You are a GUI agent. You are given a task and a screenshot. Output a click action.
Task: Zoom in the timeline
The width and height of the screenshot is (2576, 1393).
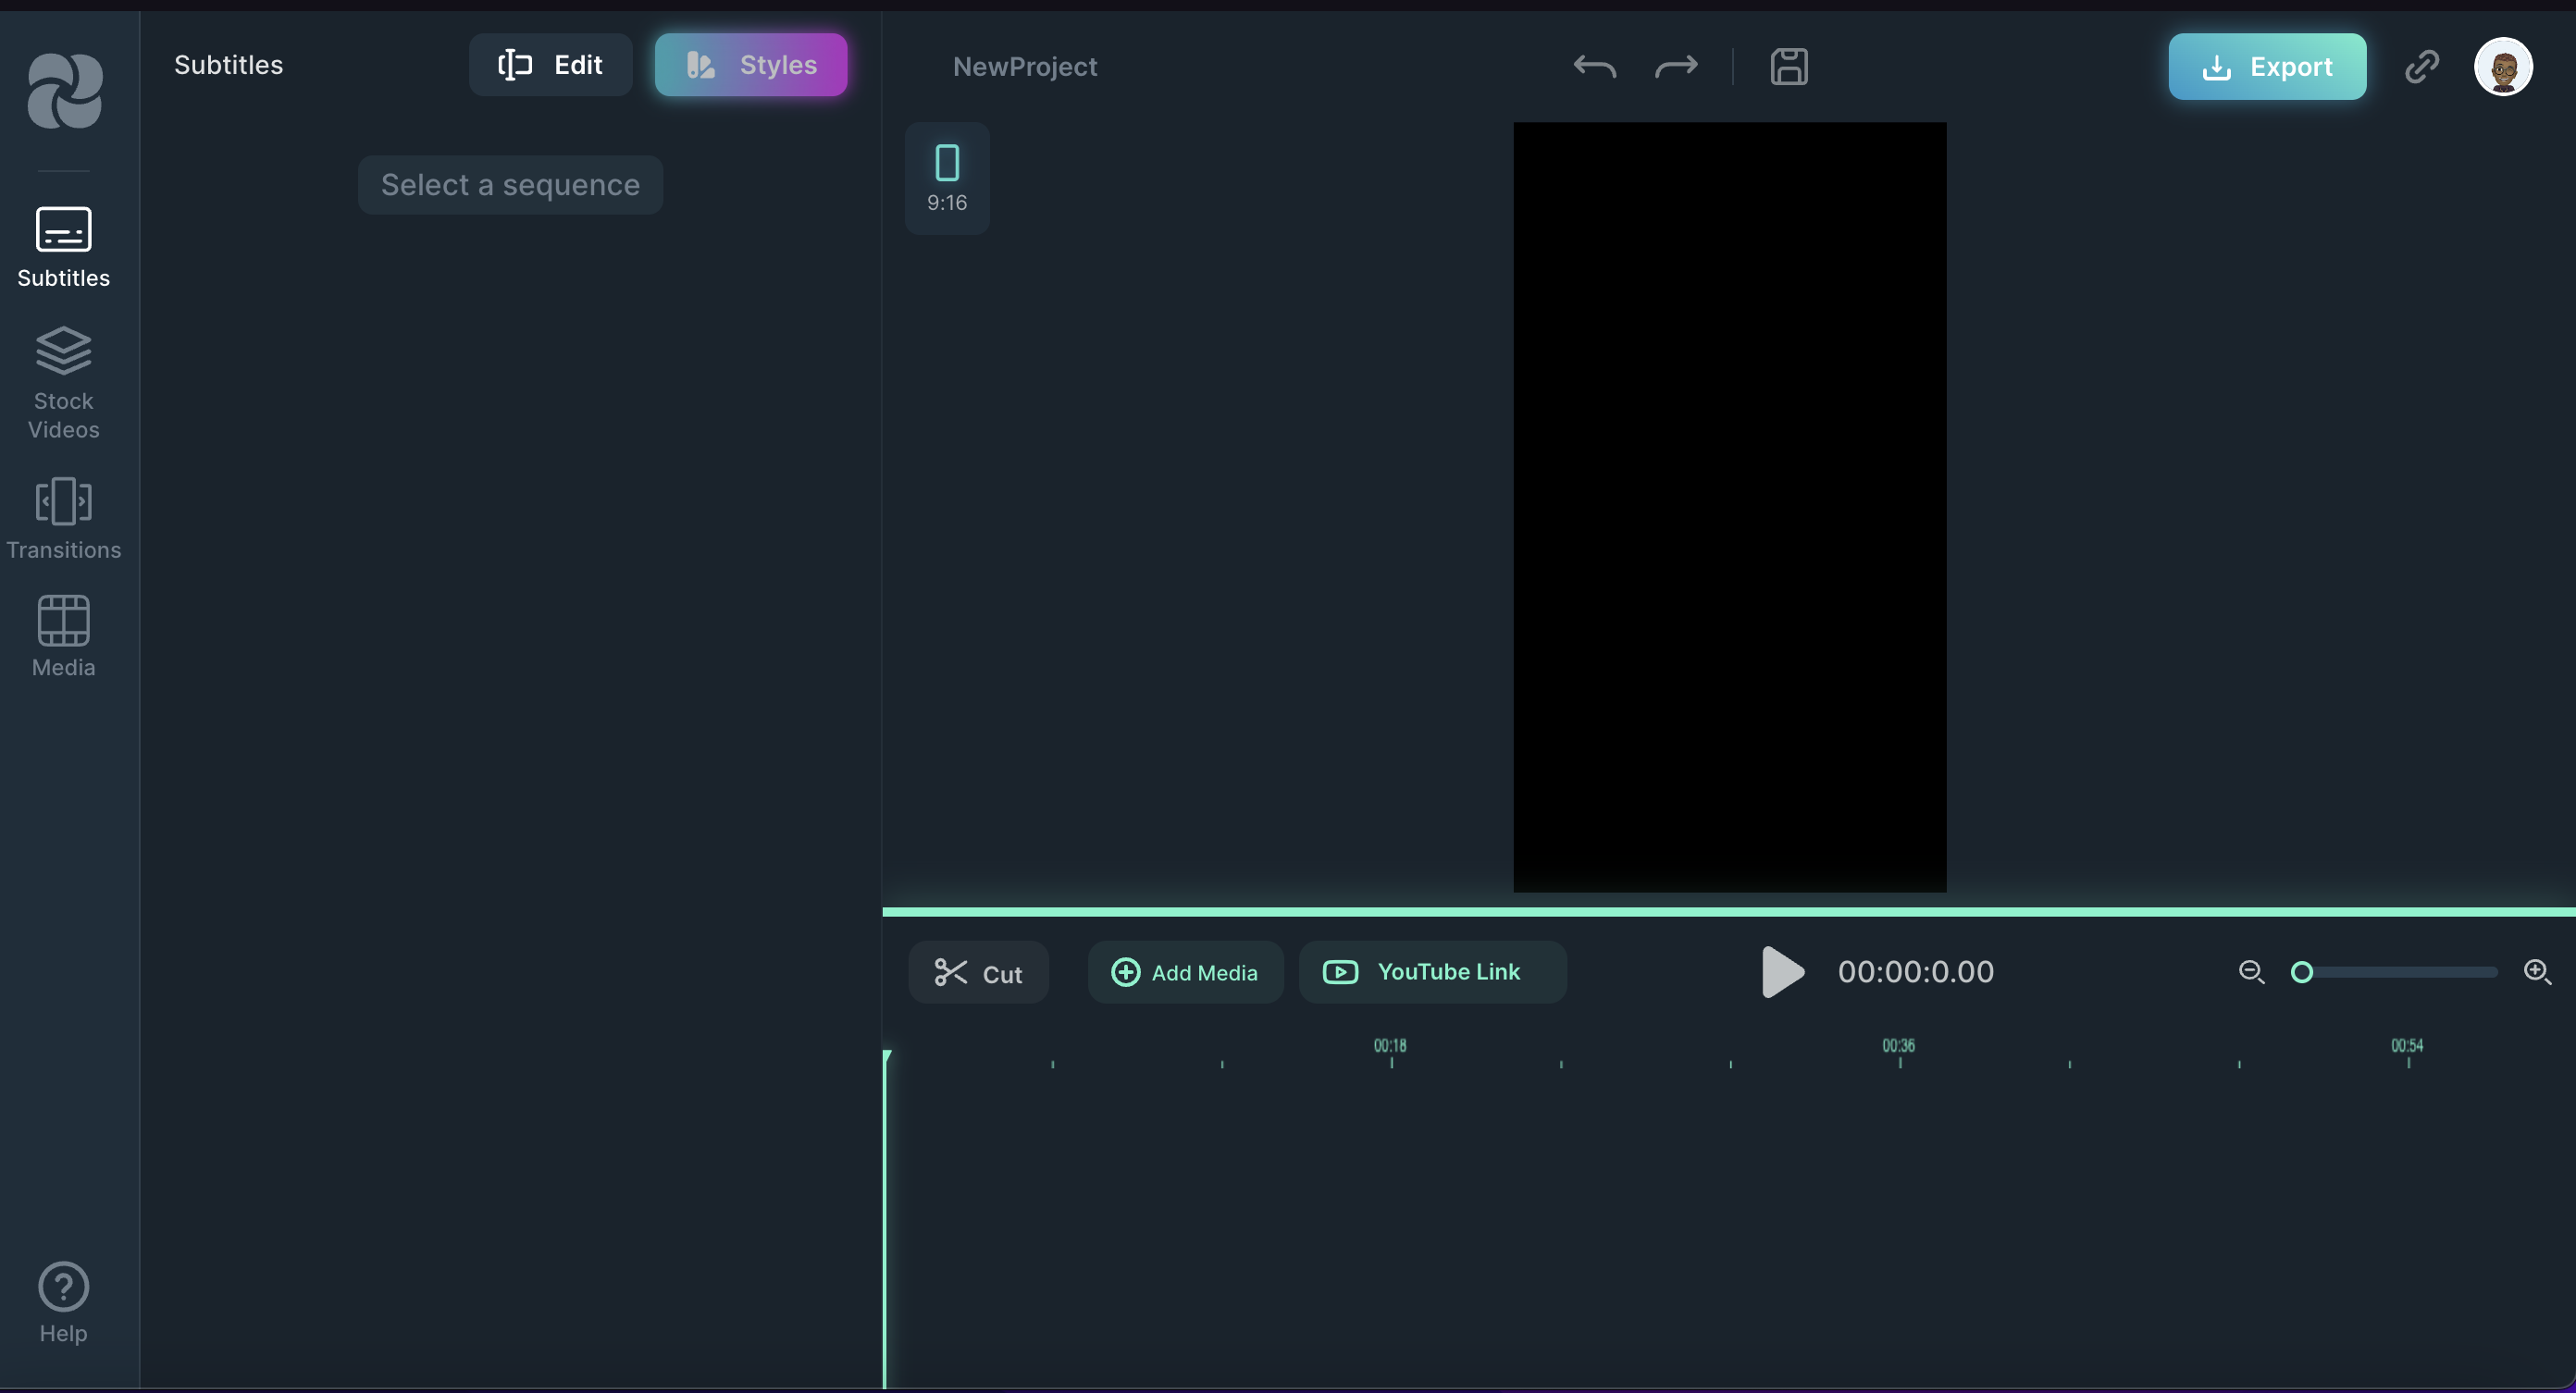click(x=2537, y=972)
